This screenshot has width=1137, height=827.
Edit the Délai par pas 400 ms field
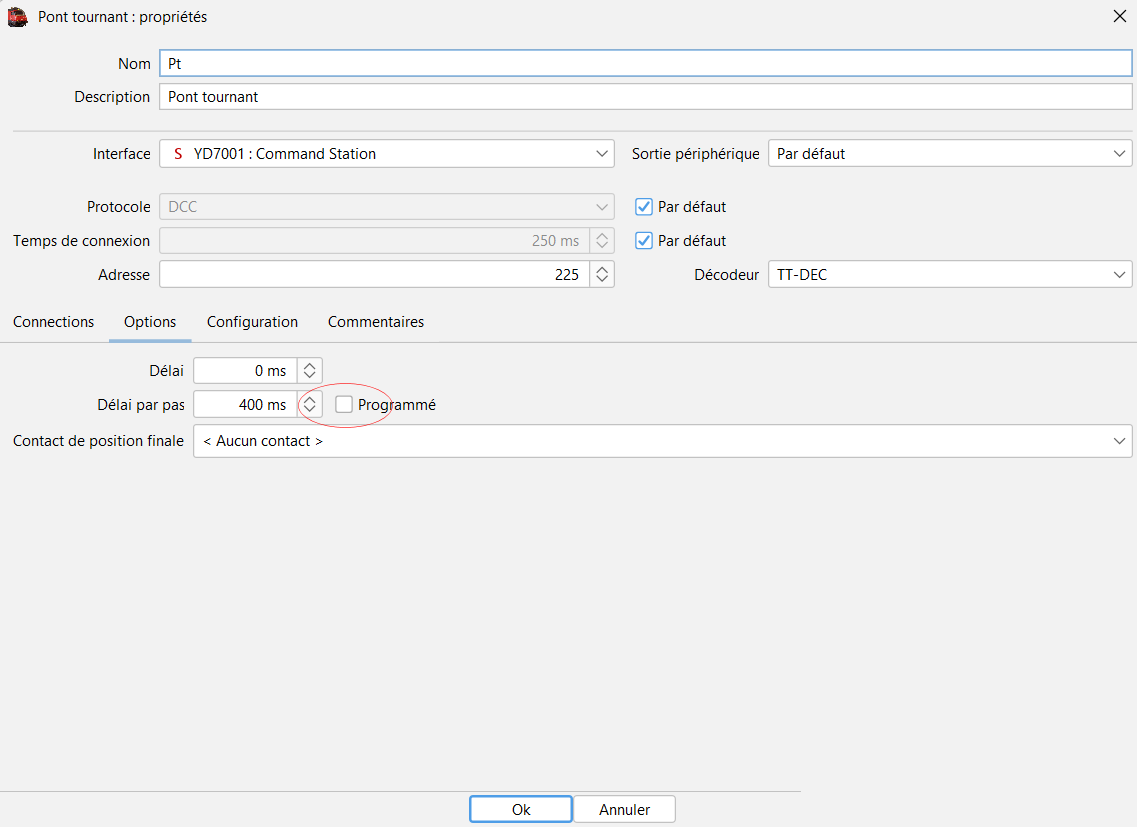[245, 405]
